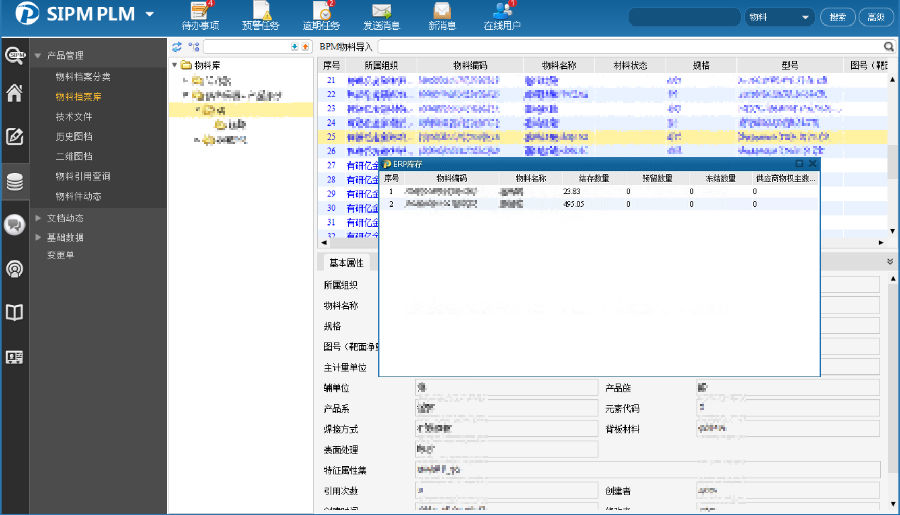Viewport: 900px width, 515px height.
Task: Click the 搜索 search button
Action: click(838, 18)
